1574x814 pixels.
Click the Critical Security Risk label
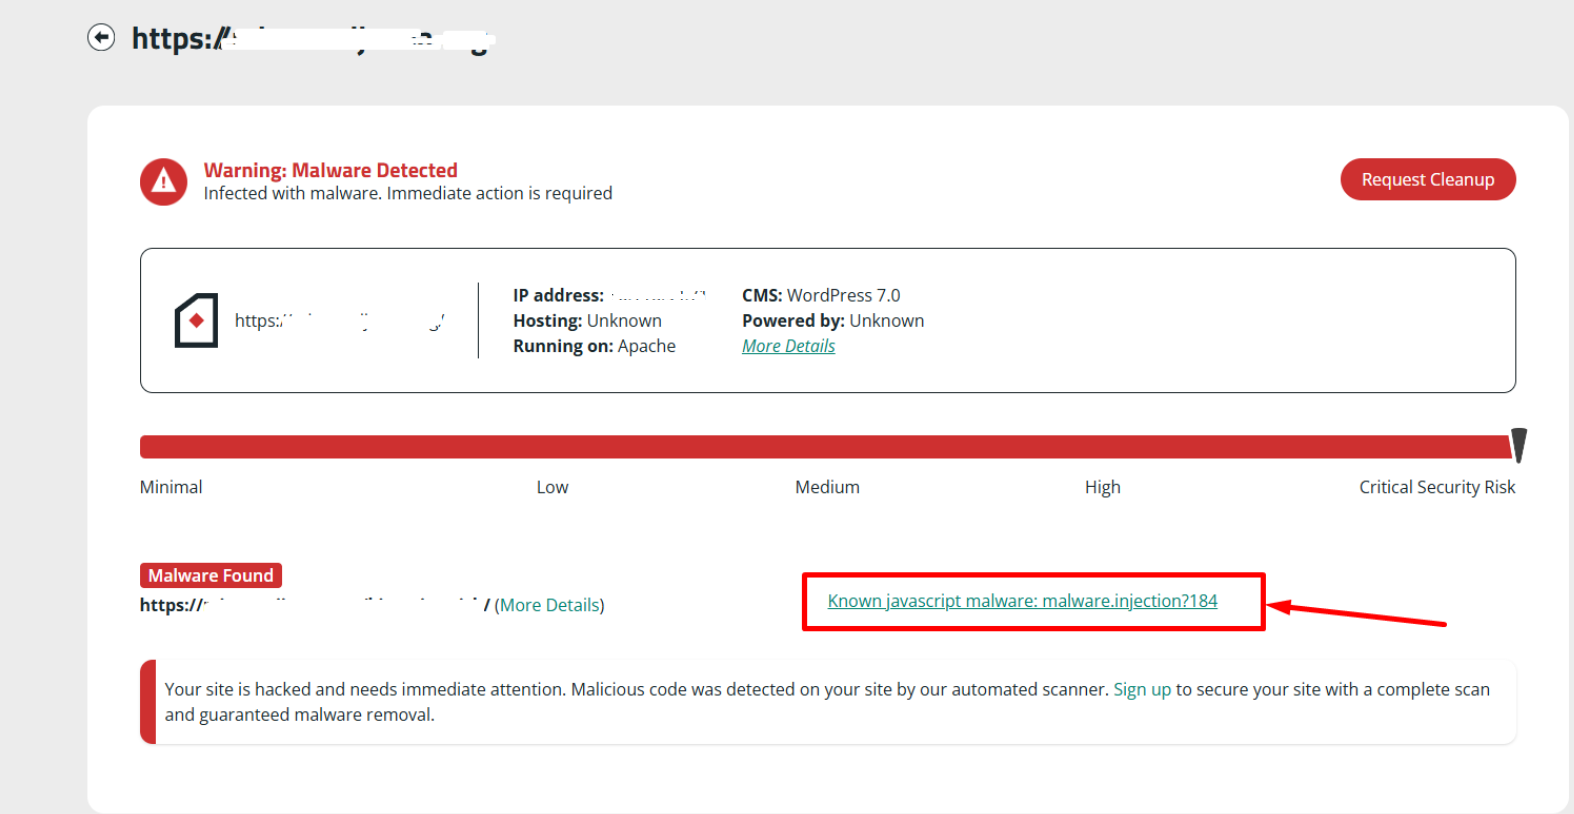1437,487
